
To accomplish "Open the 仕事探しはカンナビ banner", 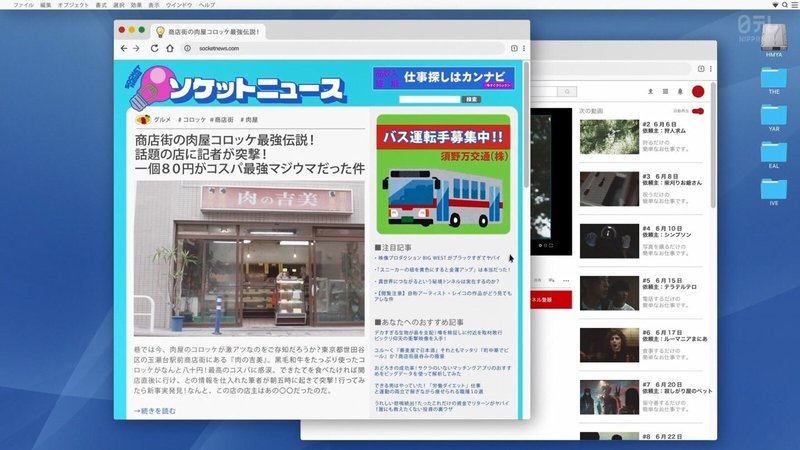I will pos(443,78).
